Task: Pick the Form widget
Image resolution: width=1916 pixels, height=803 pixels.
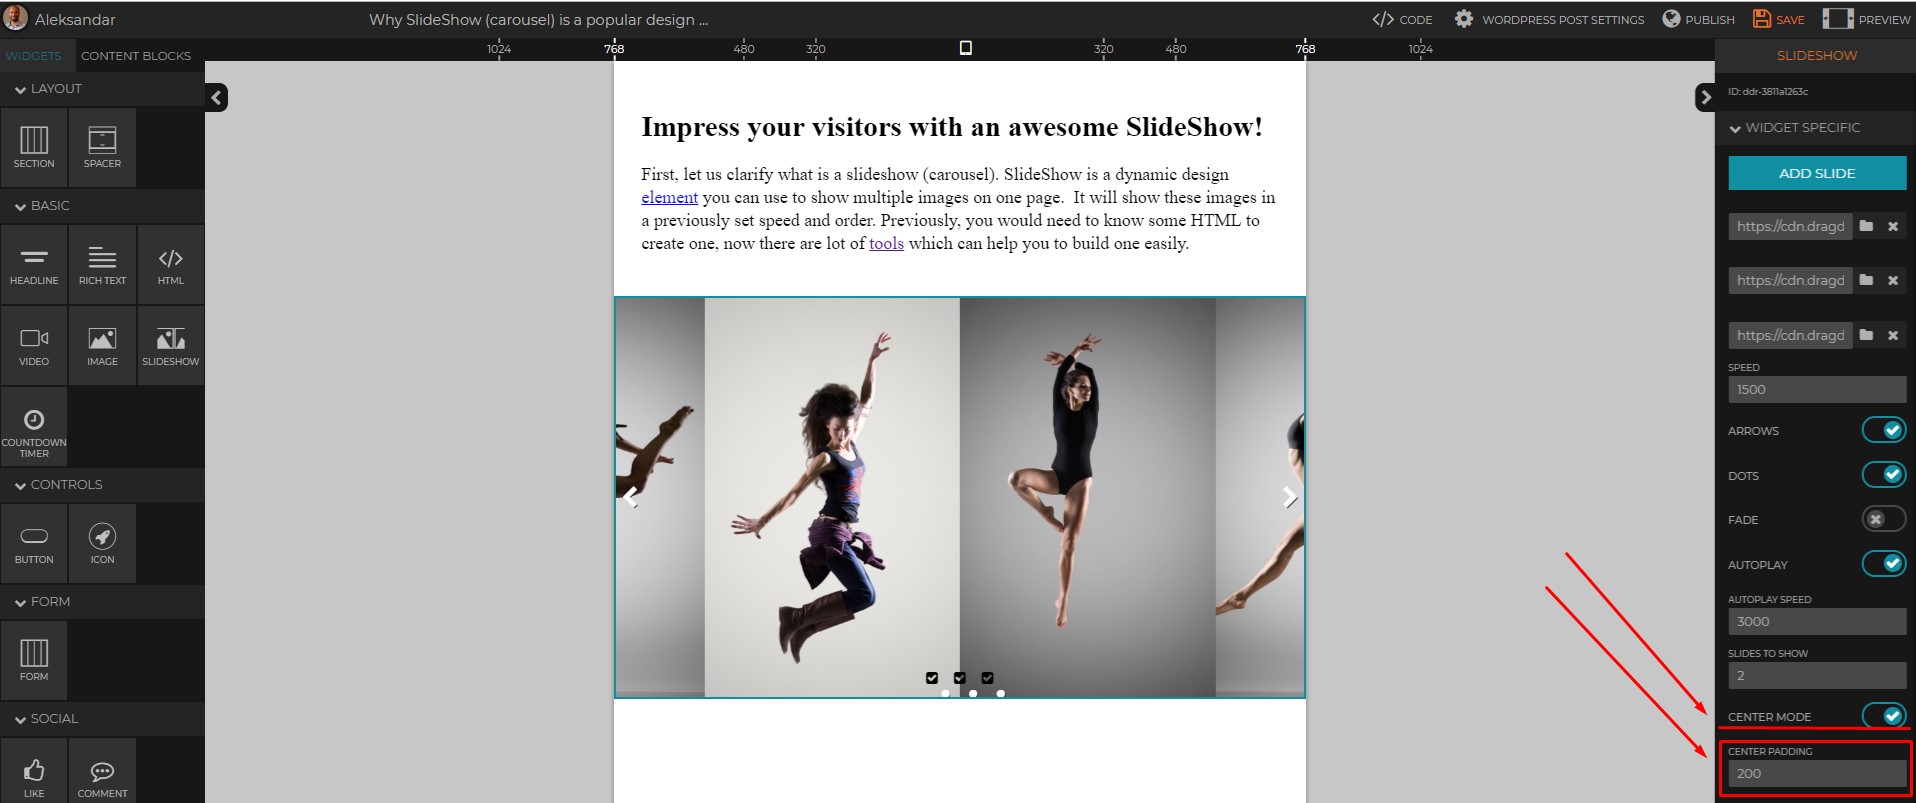Action: [34, 661]
